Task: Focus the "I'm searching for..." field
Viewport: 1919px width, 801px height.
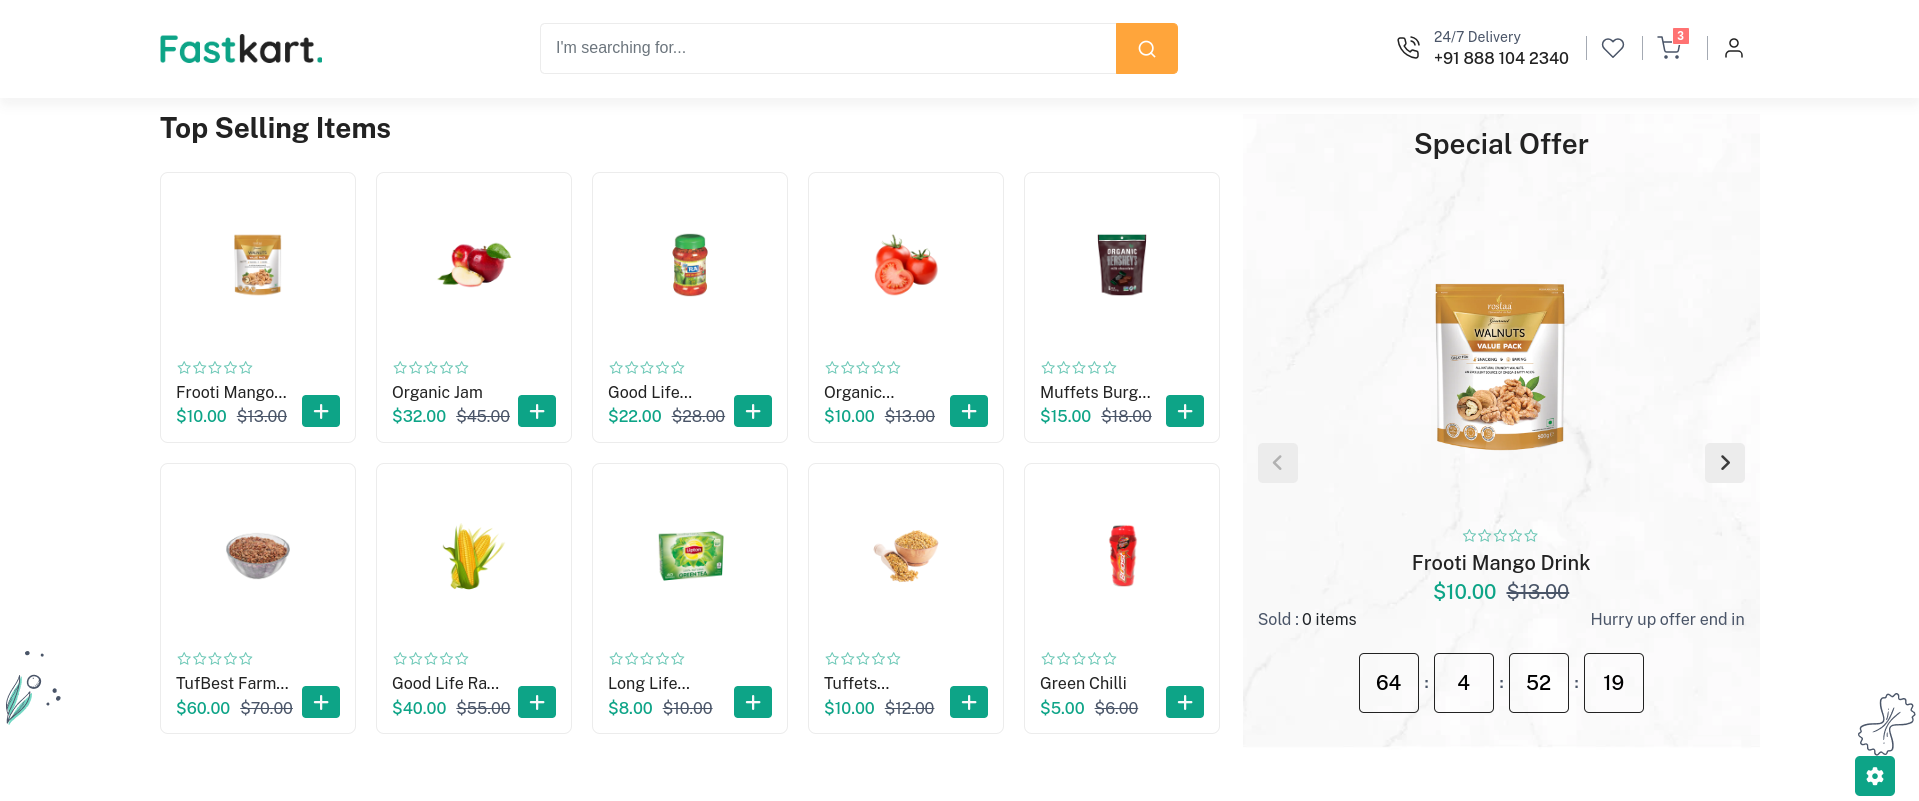Action: [827, 48]
